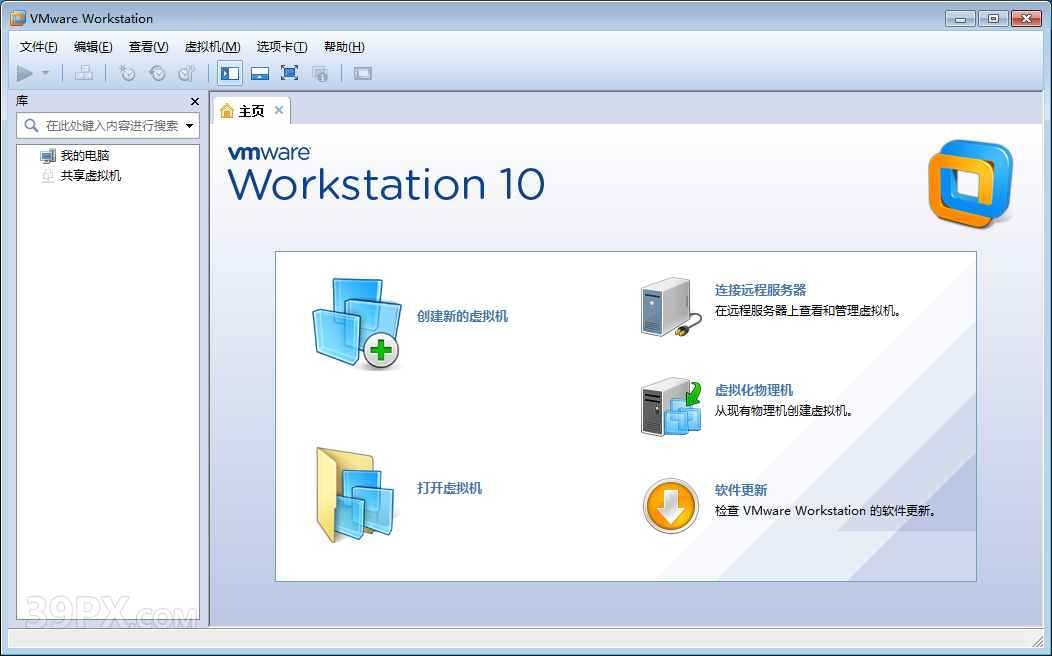Select 共享虚拟机 in the library tree
1052x656 pixels.
point(91,176)
